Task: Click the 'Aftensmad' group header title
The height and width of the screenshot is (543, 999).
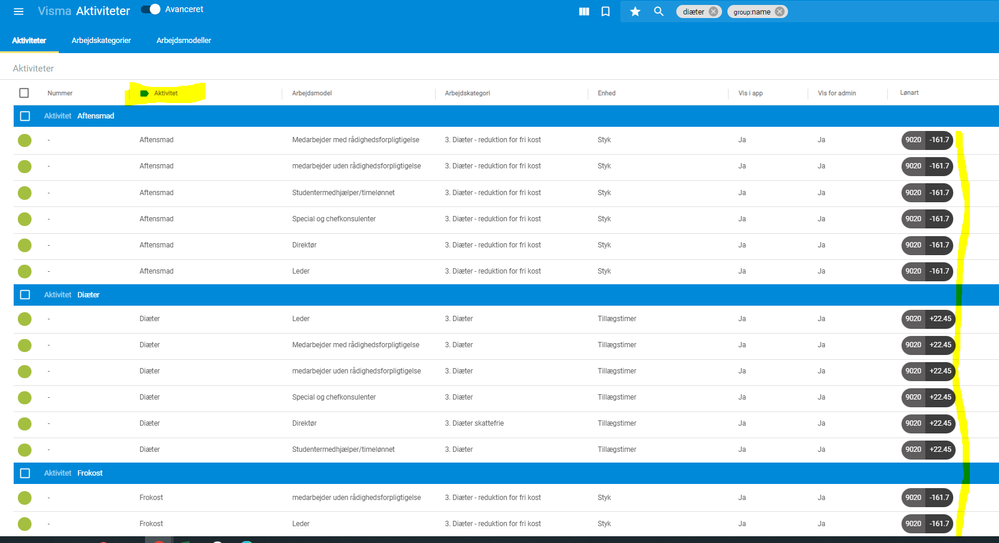Action: coord(96,116)
